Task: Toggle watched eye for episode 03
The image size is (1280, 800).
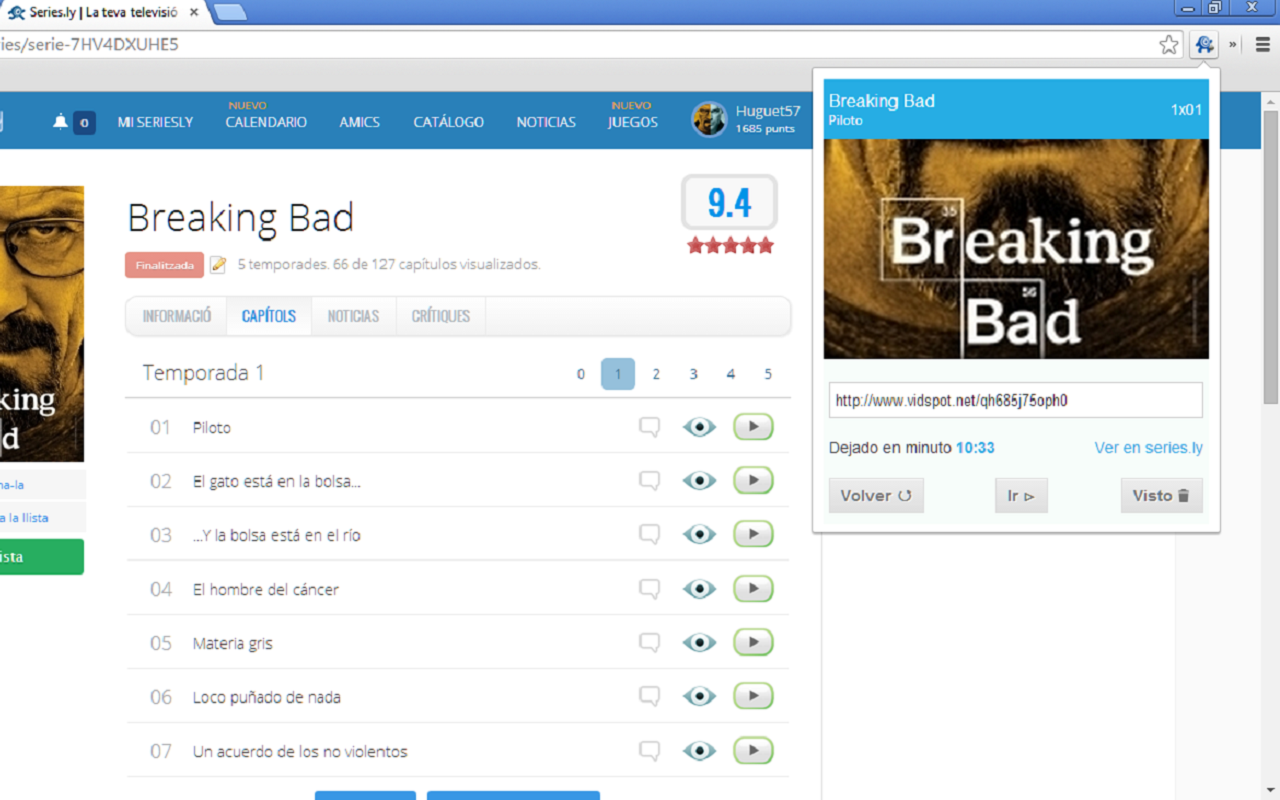Action: pos(699,535)
